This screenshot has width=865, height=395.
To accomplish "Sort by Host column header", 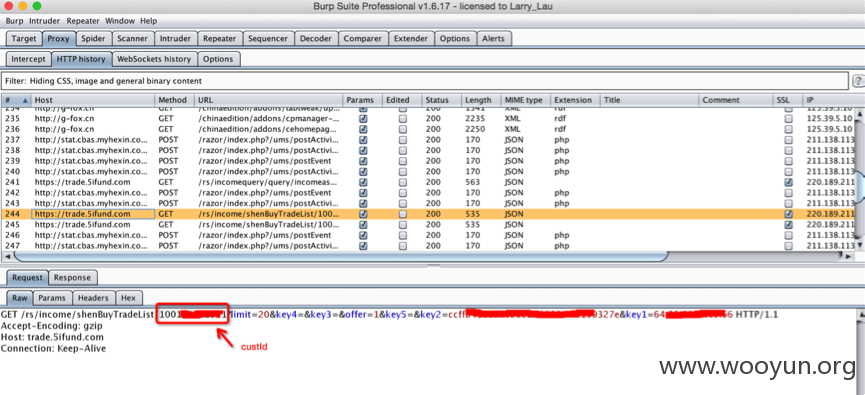I will (x=93, y=100).
